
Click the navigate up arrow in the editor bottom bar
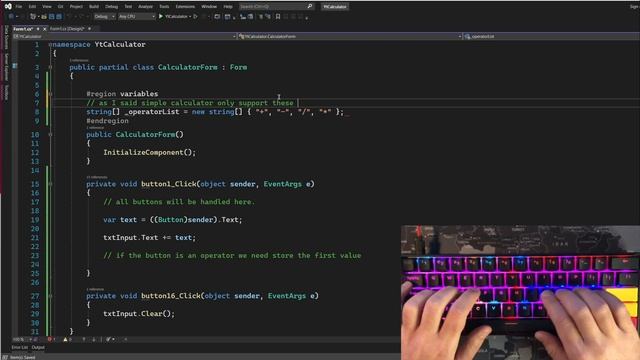coord(84,339)
